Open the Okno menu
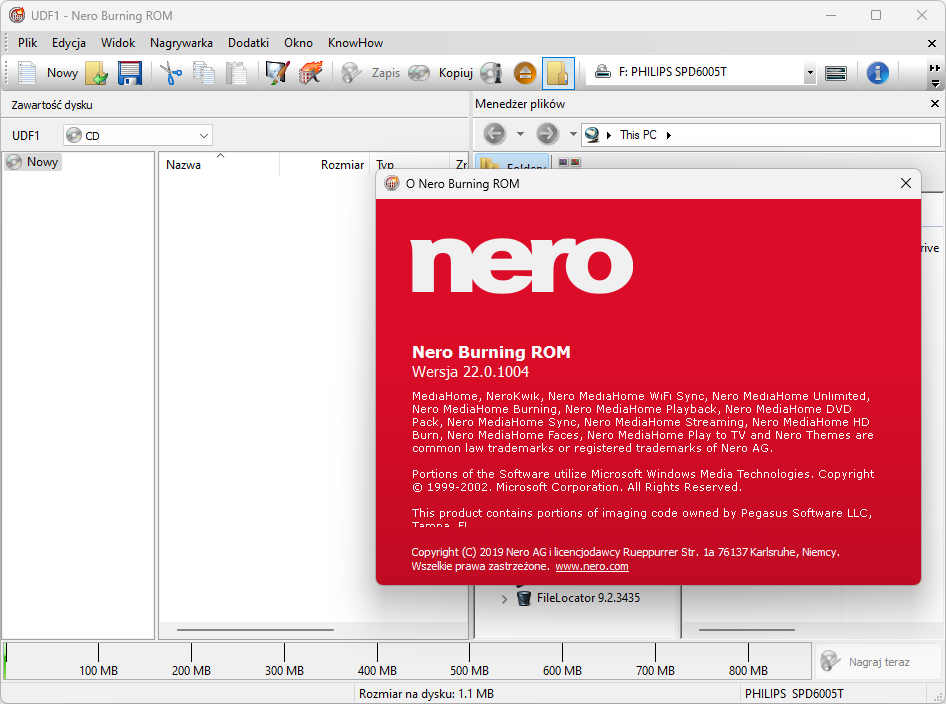This screenshot has height=704, width=946. 298,43
